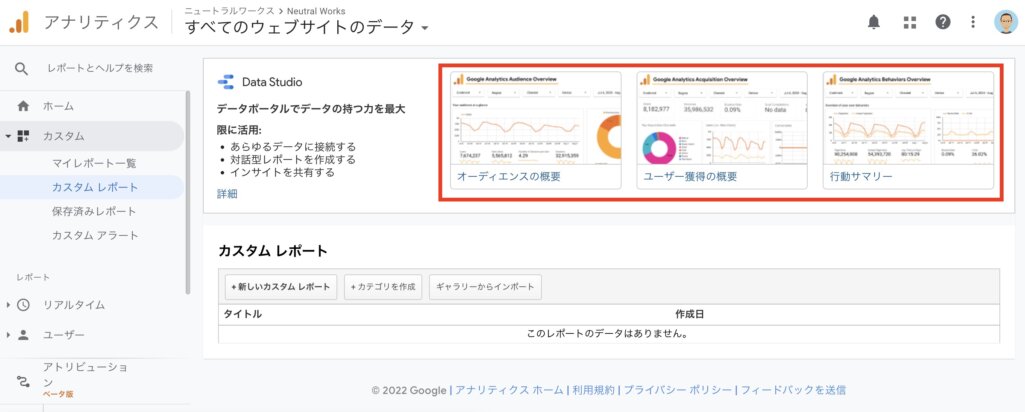The image size is (1025, 412).
Task: Open 保存済みレポート
Action: (94, 211)
